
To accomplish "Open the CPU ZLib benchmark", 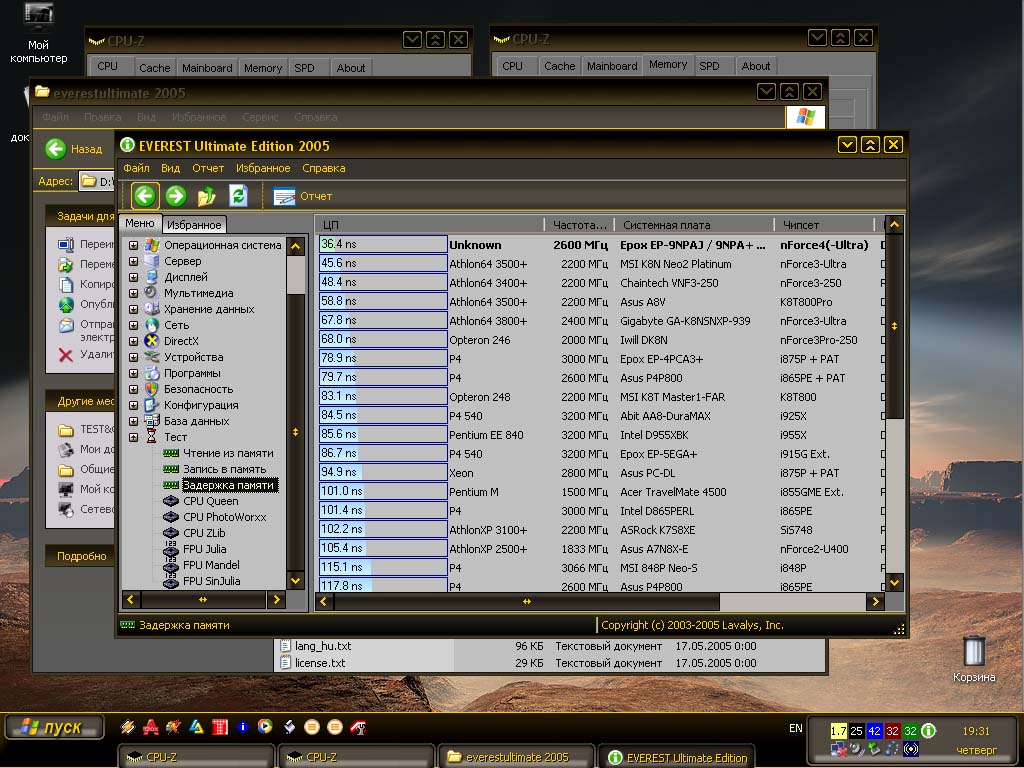I will tap(204, 534).
